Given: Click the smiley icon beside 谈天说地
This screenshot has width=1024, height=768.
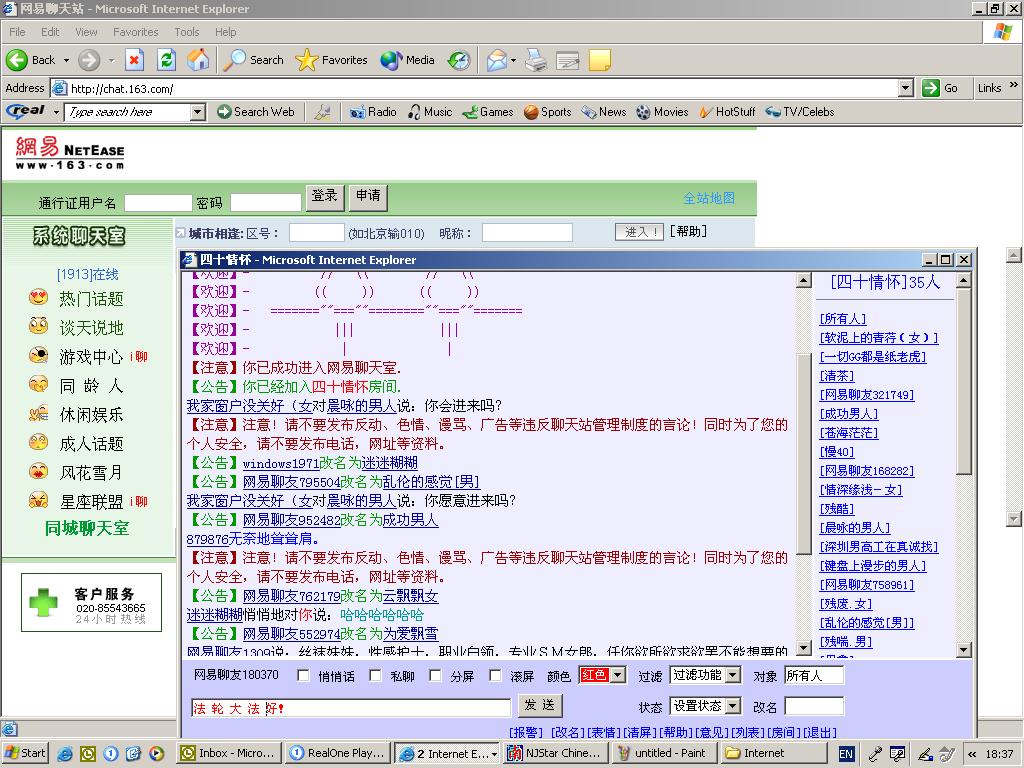Looking at the screenshot, I should 39,326.
